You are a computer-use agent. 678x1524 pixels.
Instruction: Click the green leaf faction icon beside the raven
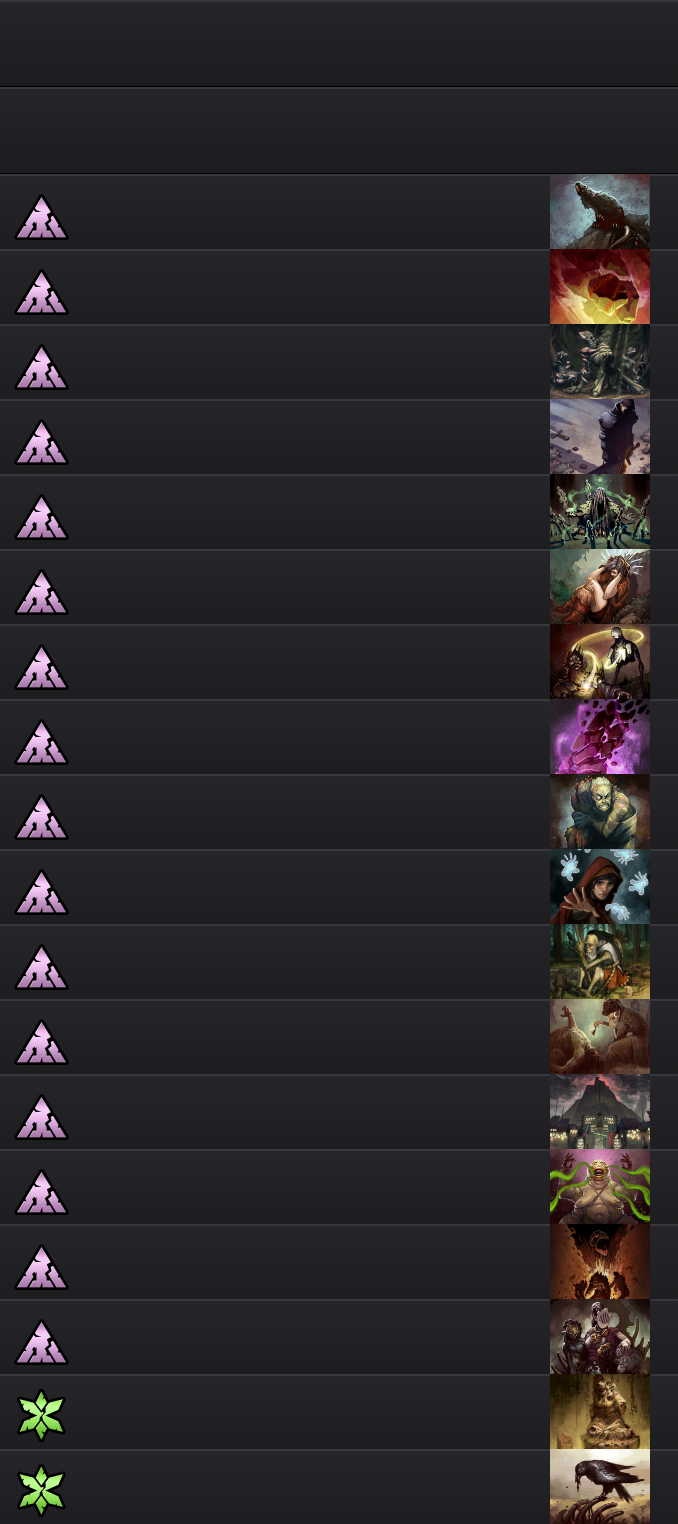pyautogui.click(x=41, y=1491)
